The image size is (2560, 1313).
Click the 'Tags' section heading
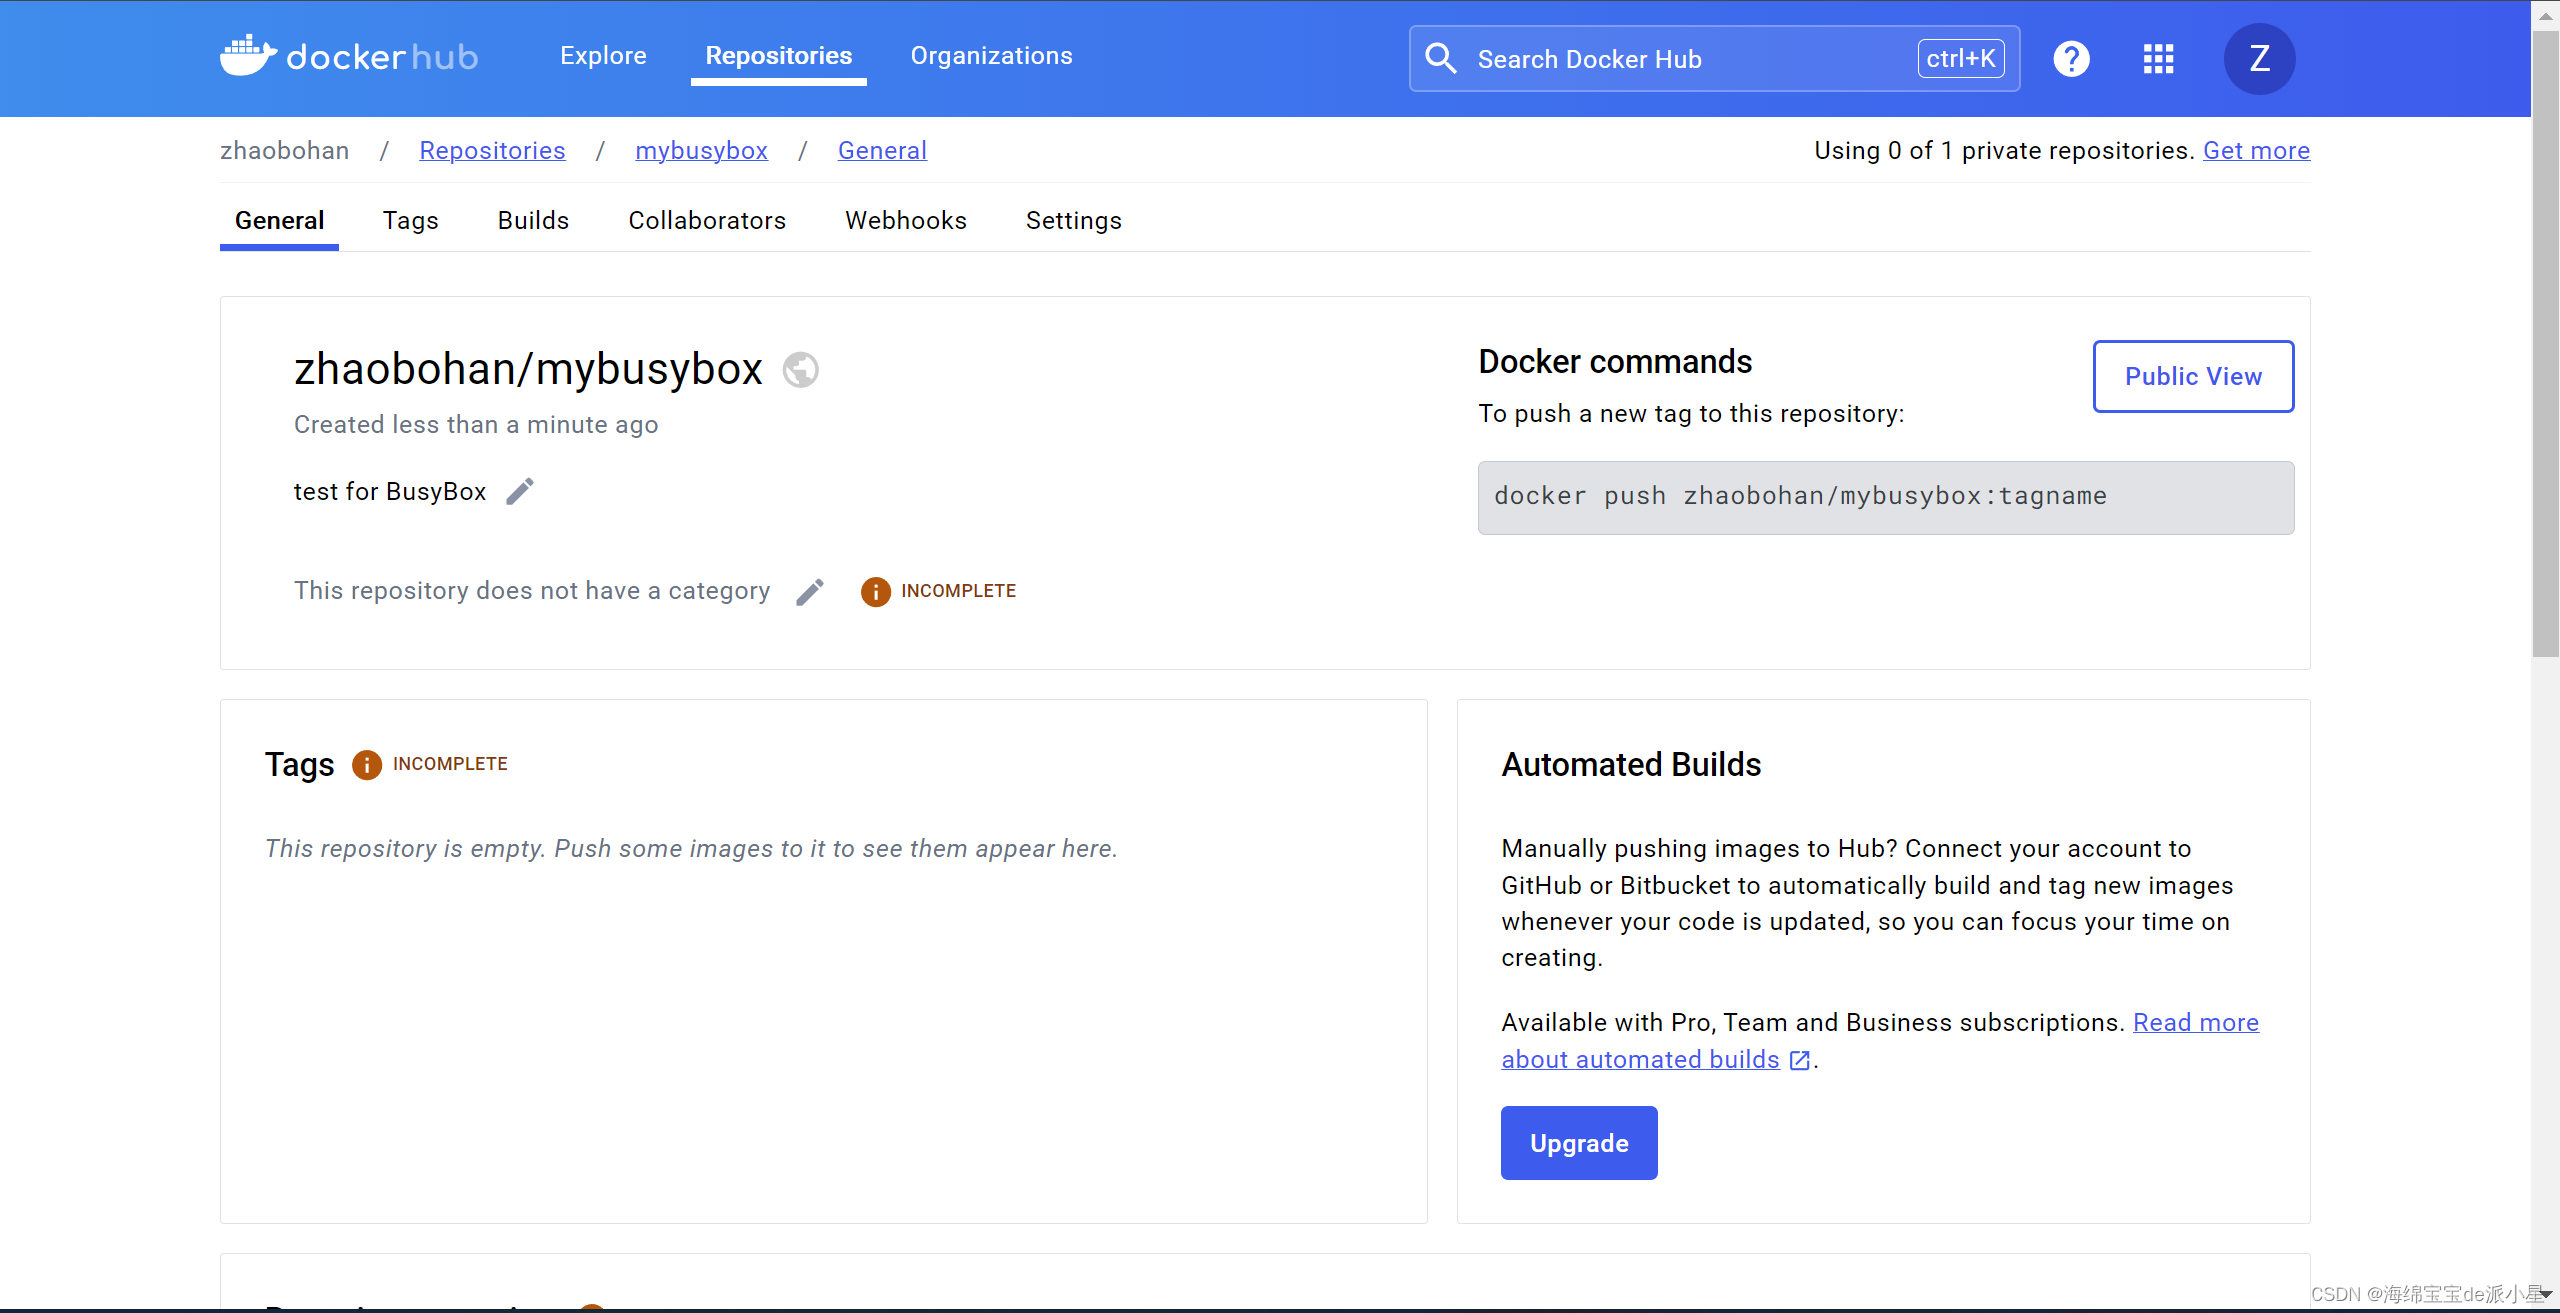pyautogui.click(x=299, y=765)
